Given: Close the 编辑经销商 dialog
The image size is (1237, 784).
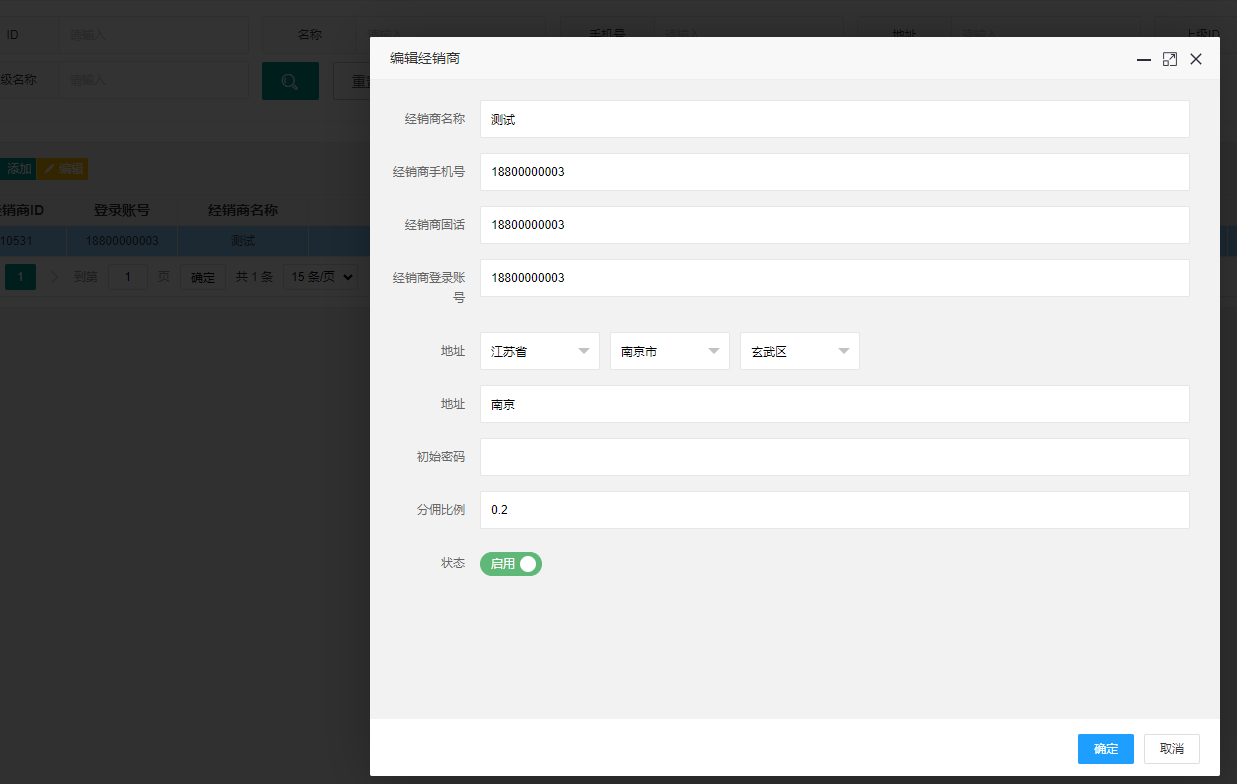Looking at the screenshot, I should click(x=1196, y=60).
